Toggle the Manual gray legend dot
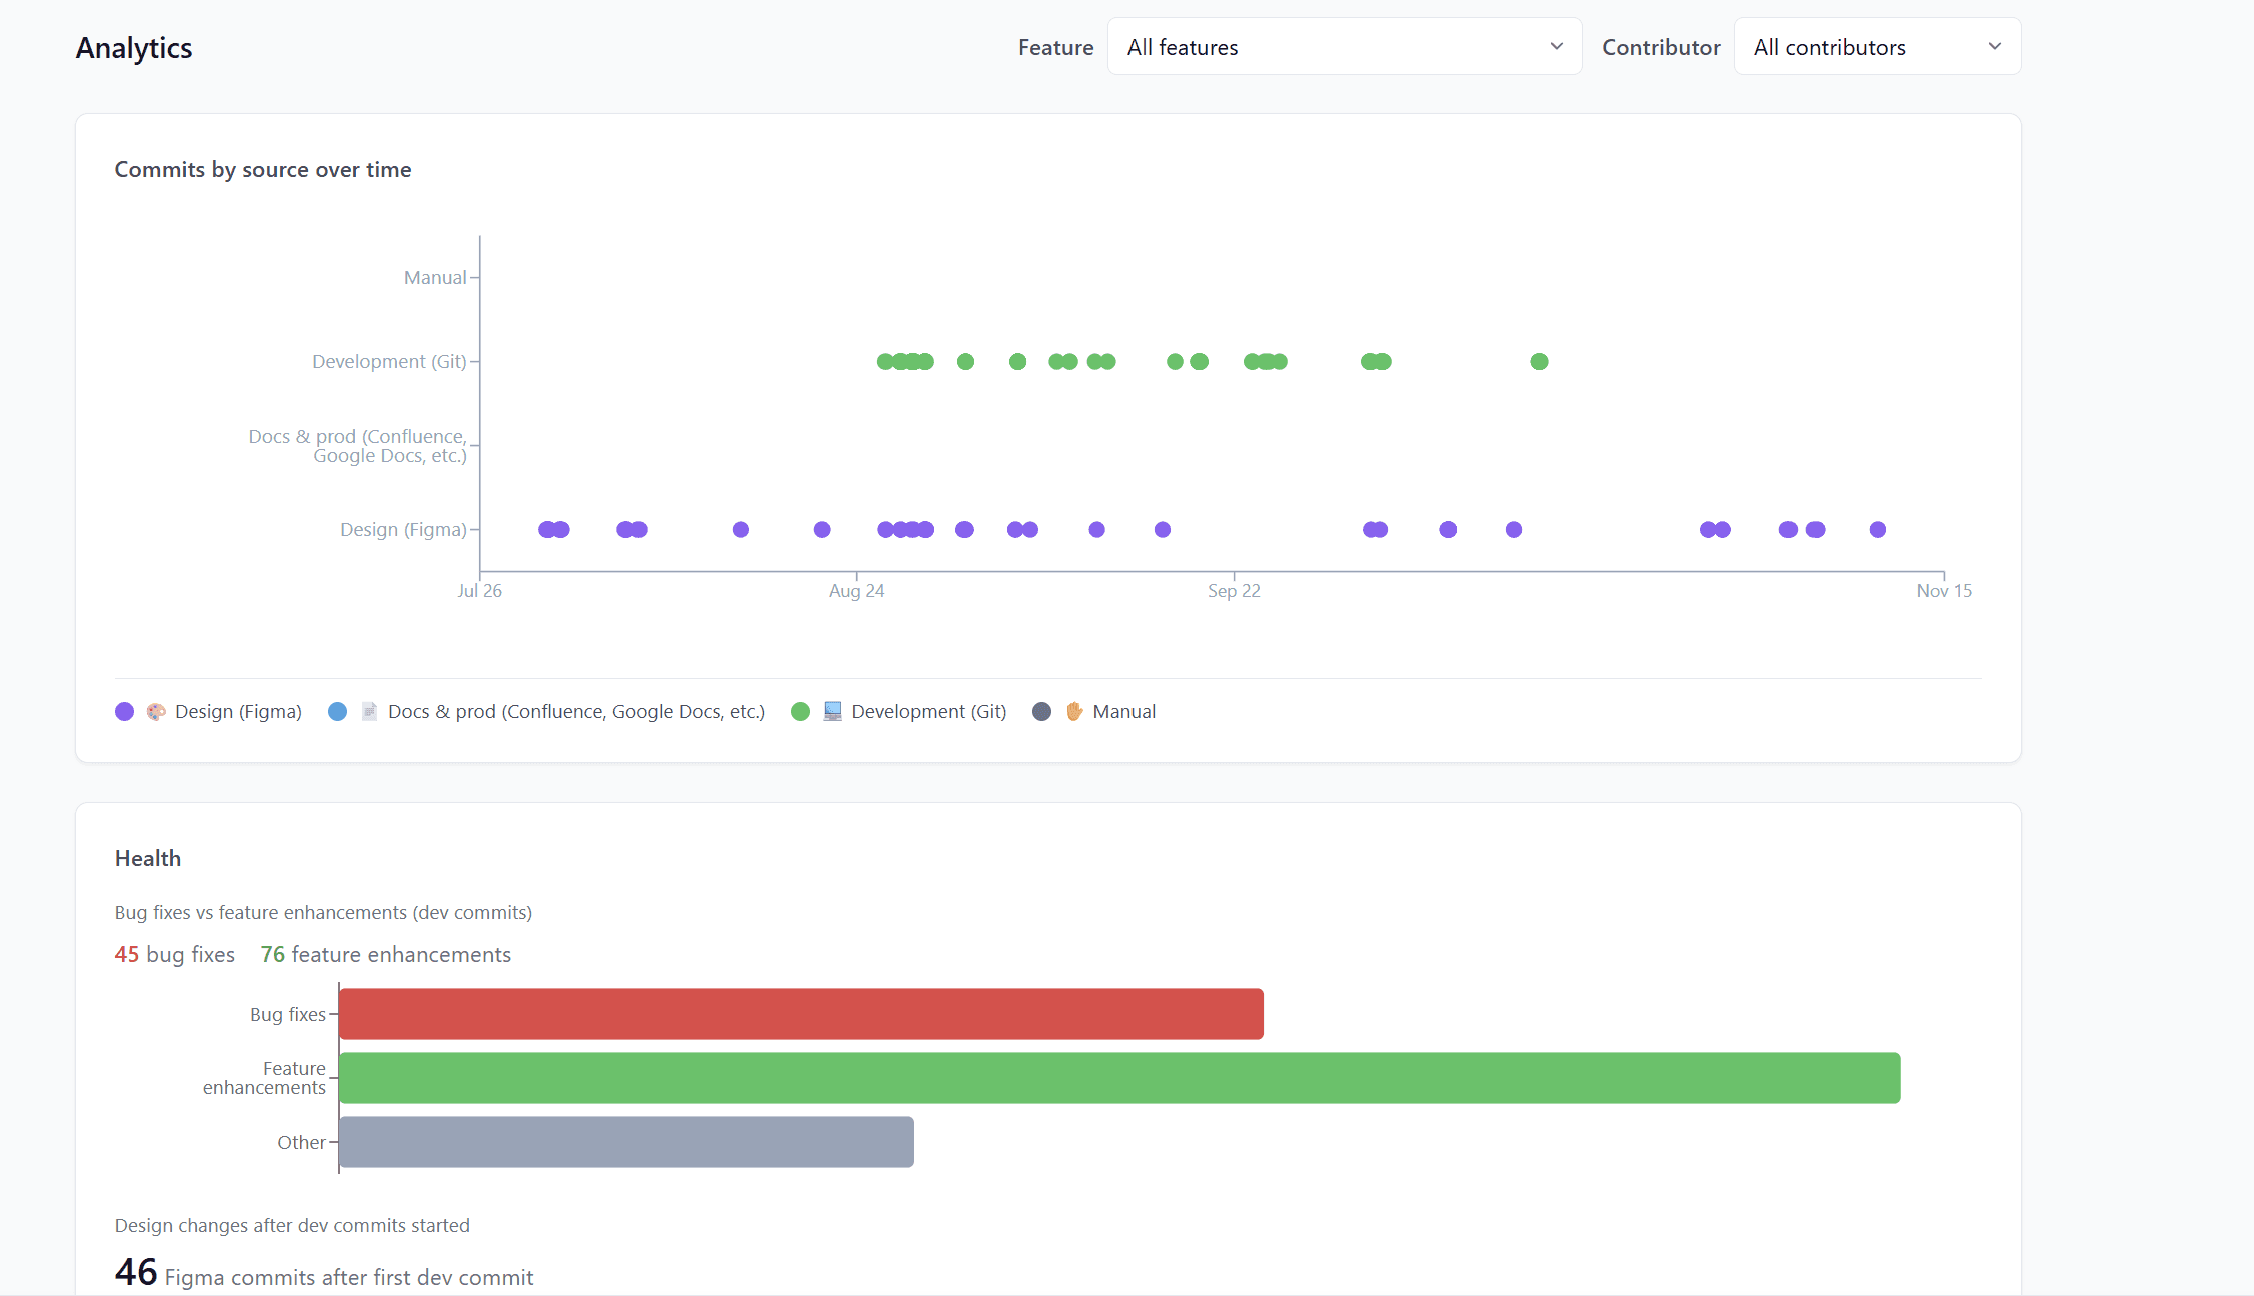The height and width of the screenshot is (1296, 2254). pos(1042,712)
